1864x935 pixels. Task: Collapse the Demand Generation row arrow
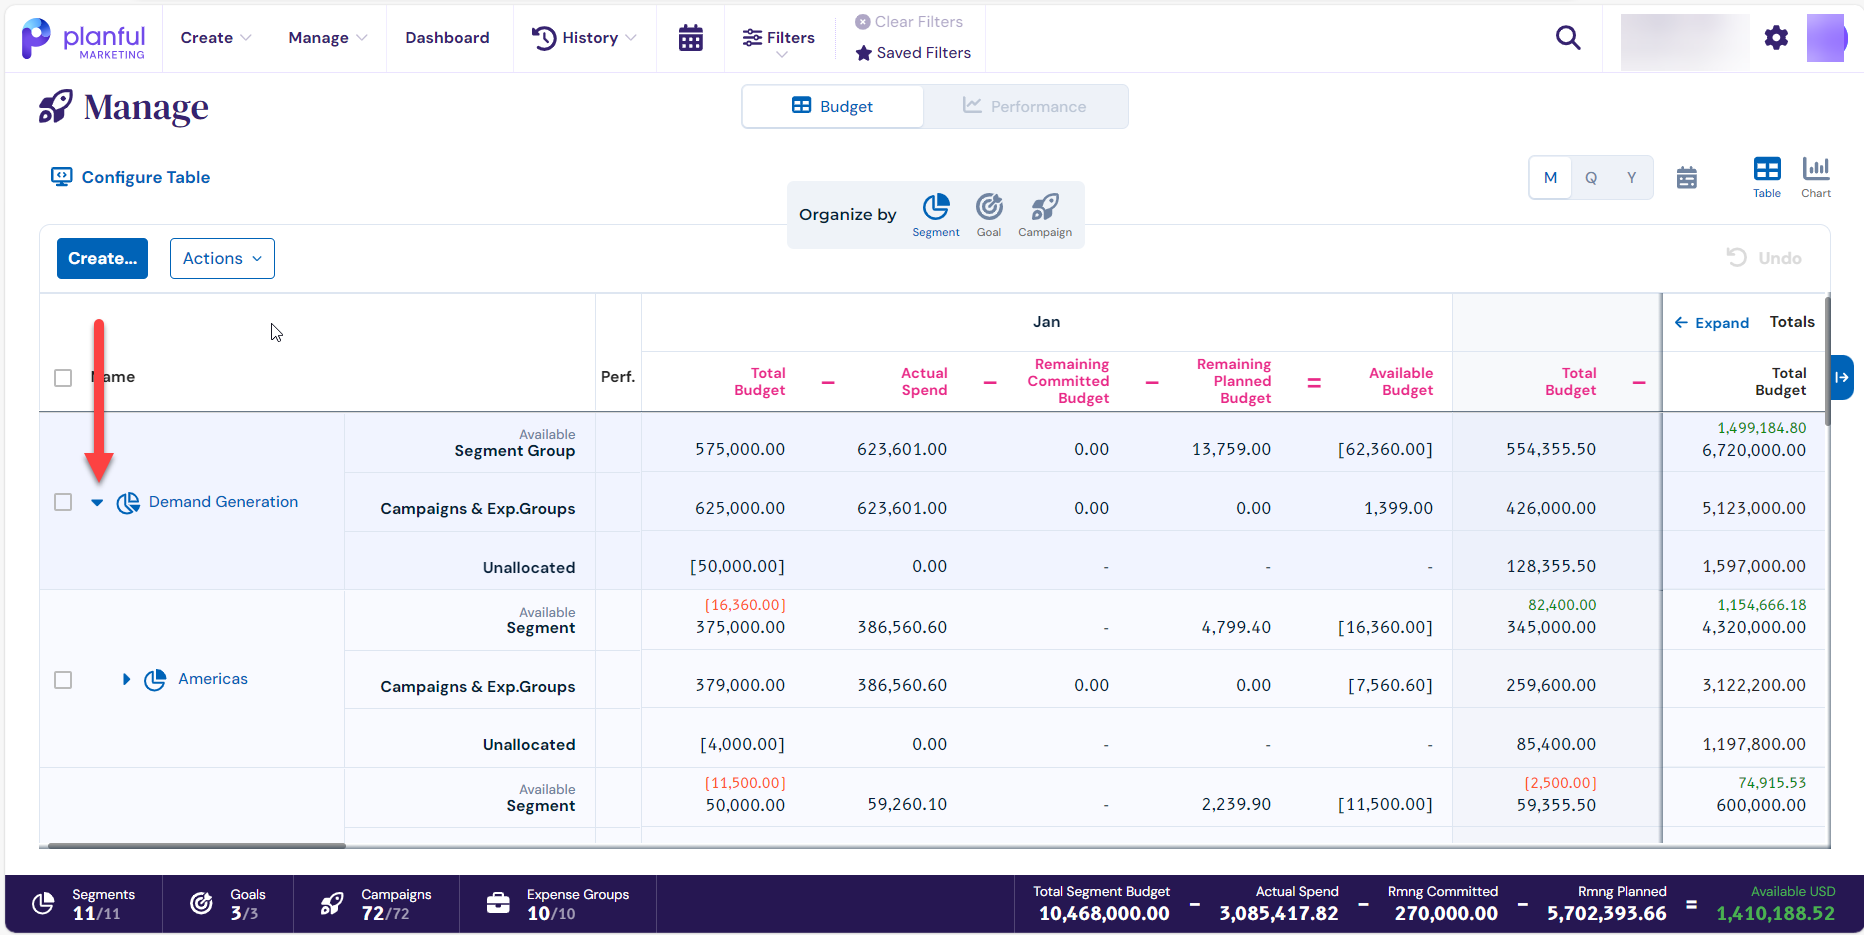click(97, 503)
